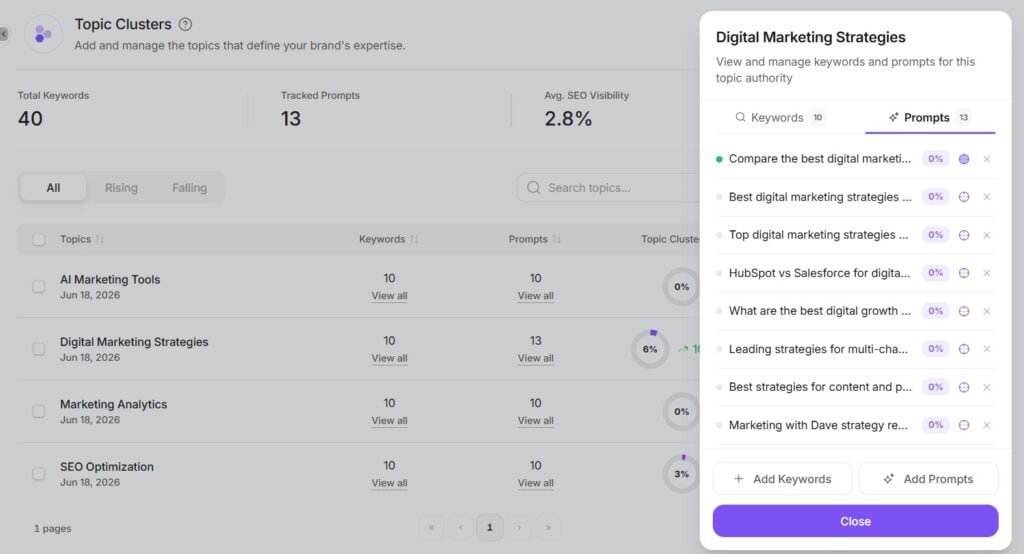Switch to the Keywords tab in the panel
Screen dimensions: 1024x554
pyautogui.click(x=780, y=118)
